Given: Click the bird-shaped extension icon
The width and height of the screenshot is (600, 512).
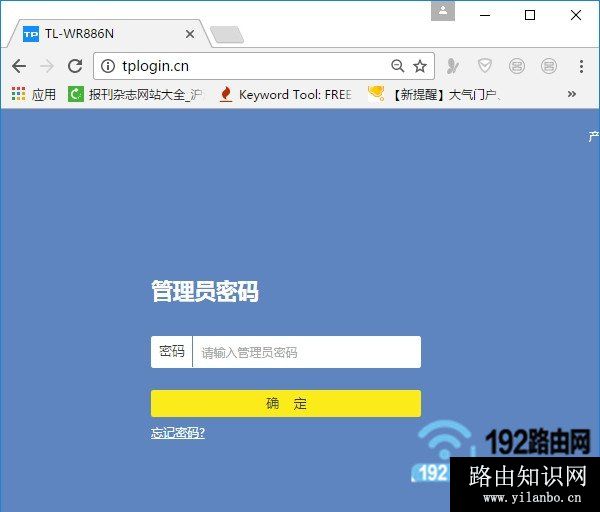Looking at the screenshot, I should coord(453,66).
